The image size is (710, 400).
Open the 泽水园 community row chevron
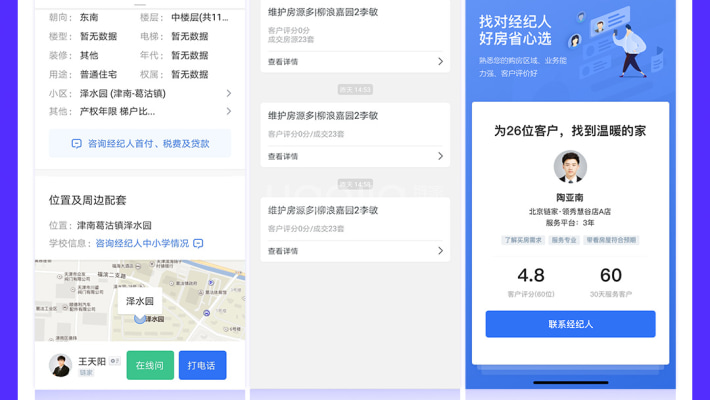[x=229, y=93]
